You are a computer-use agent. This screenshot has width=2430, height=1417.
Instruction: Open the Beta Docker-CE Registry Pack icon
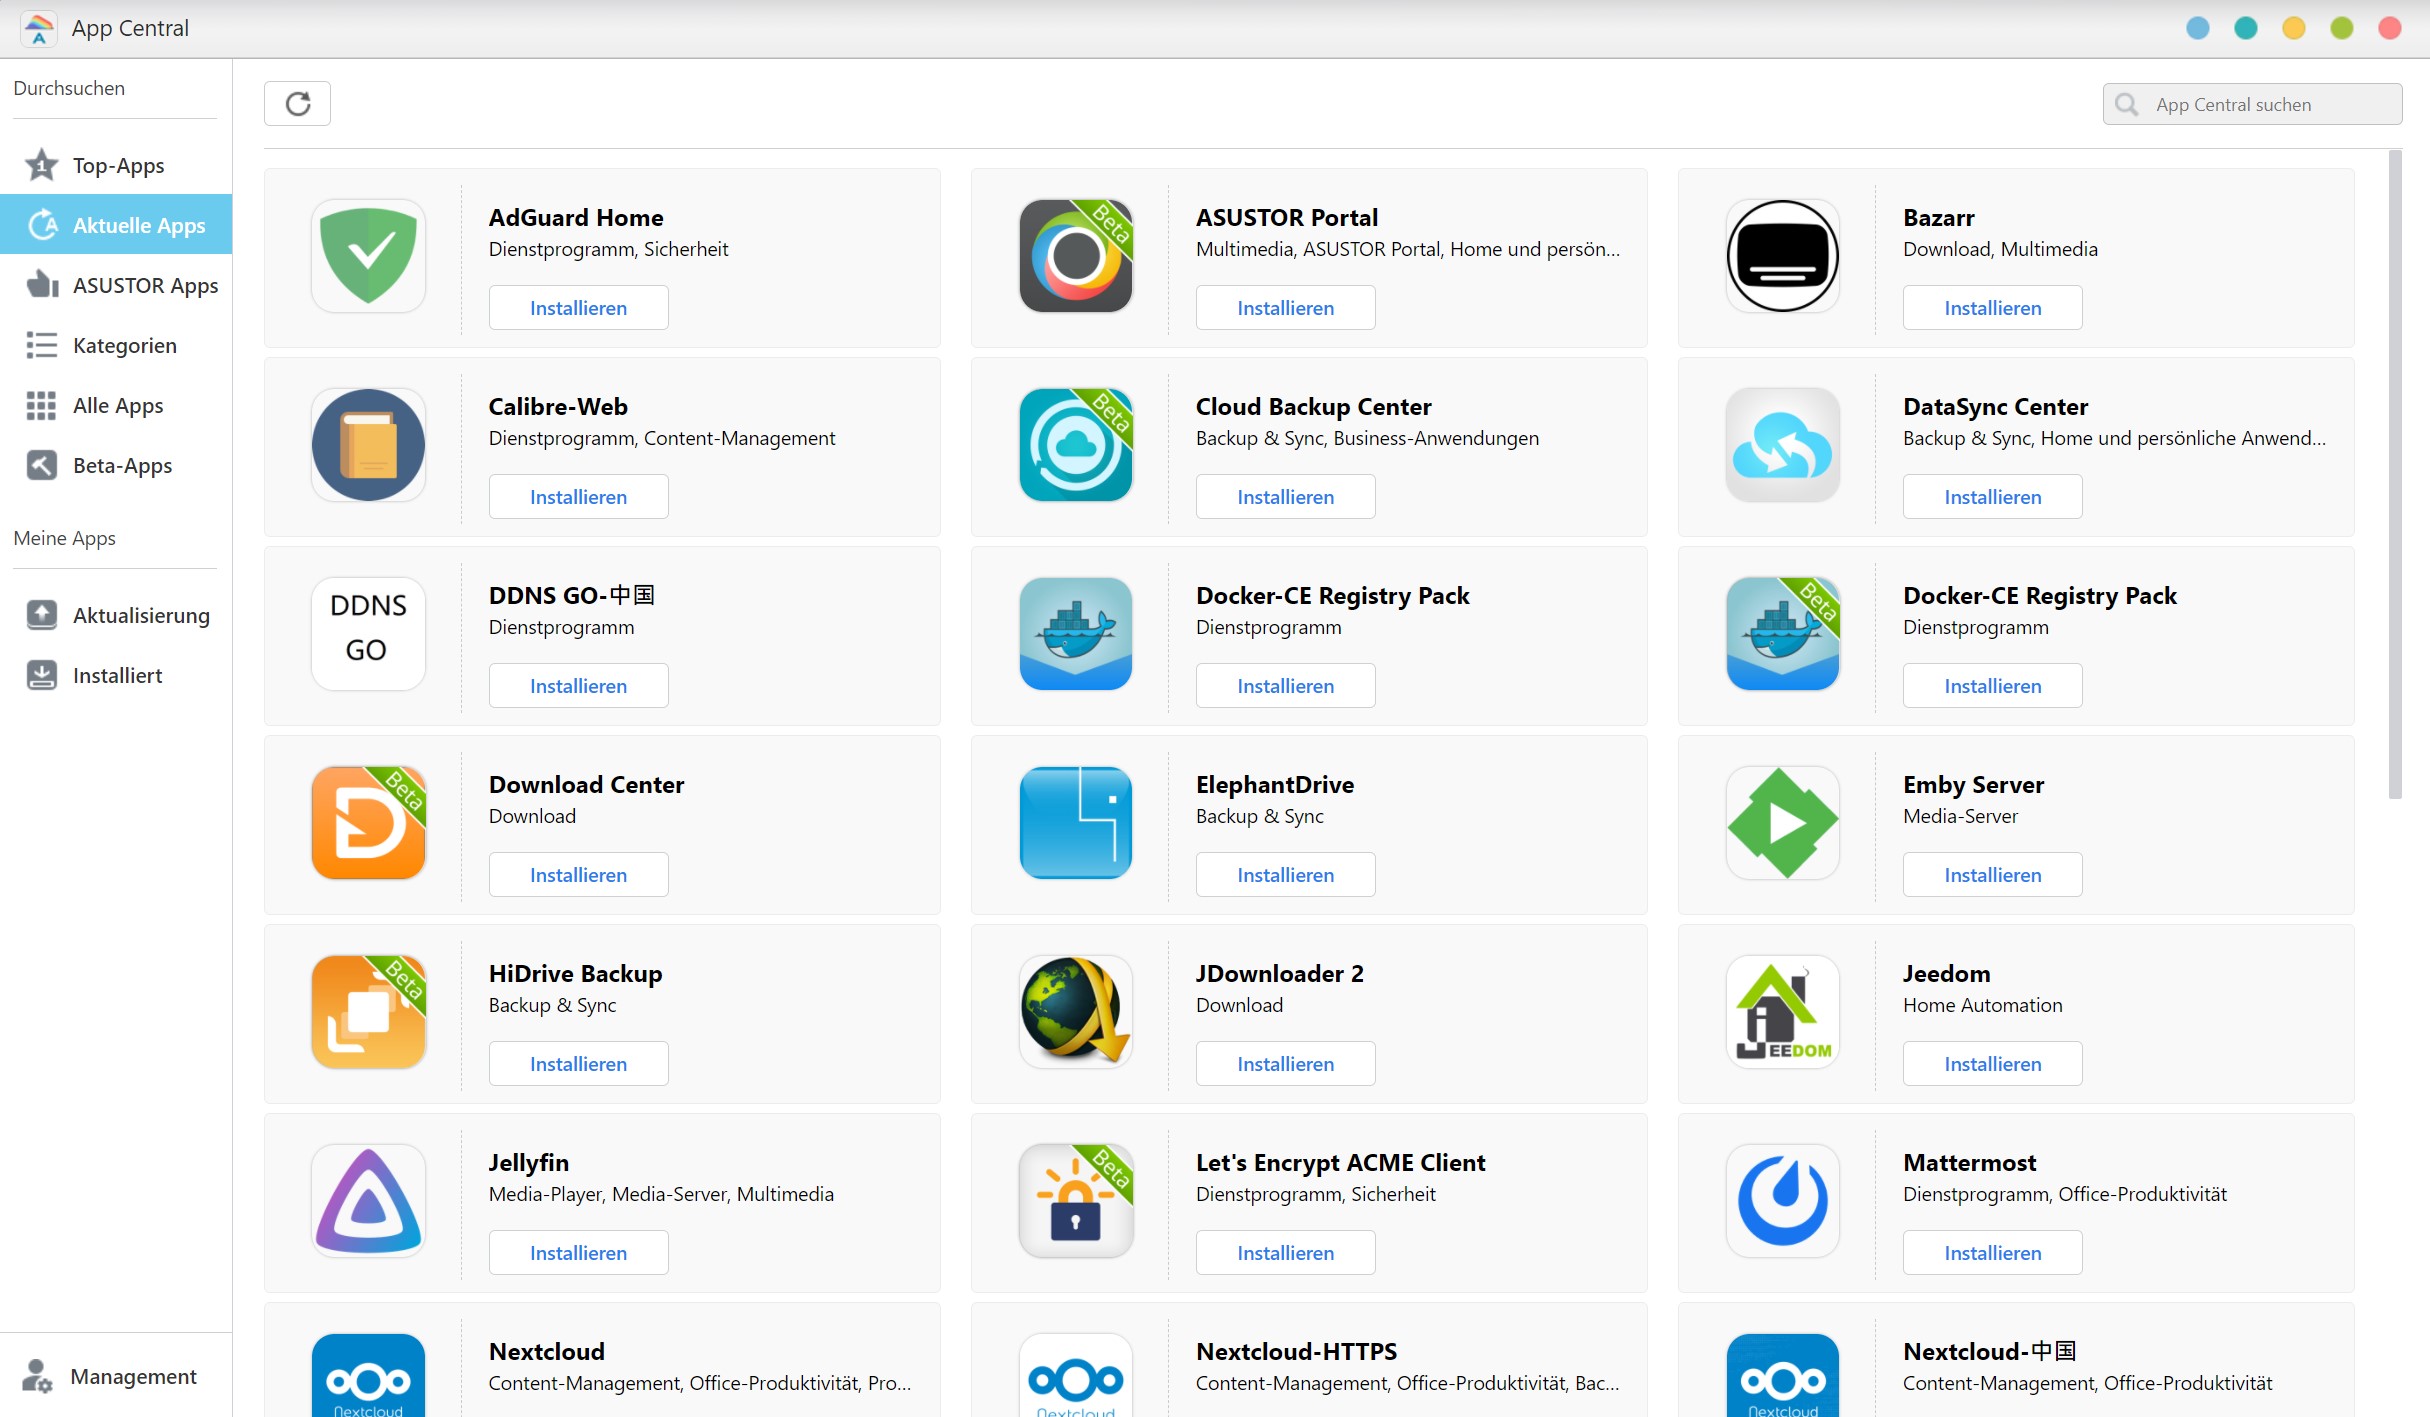click(1782, 634)
